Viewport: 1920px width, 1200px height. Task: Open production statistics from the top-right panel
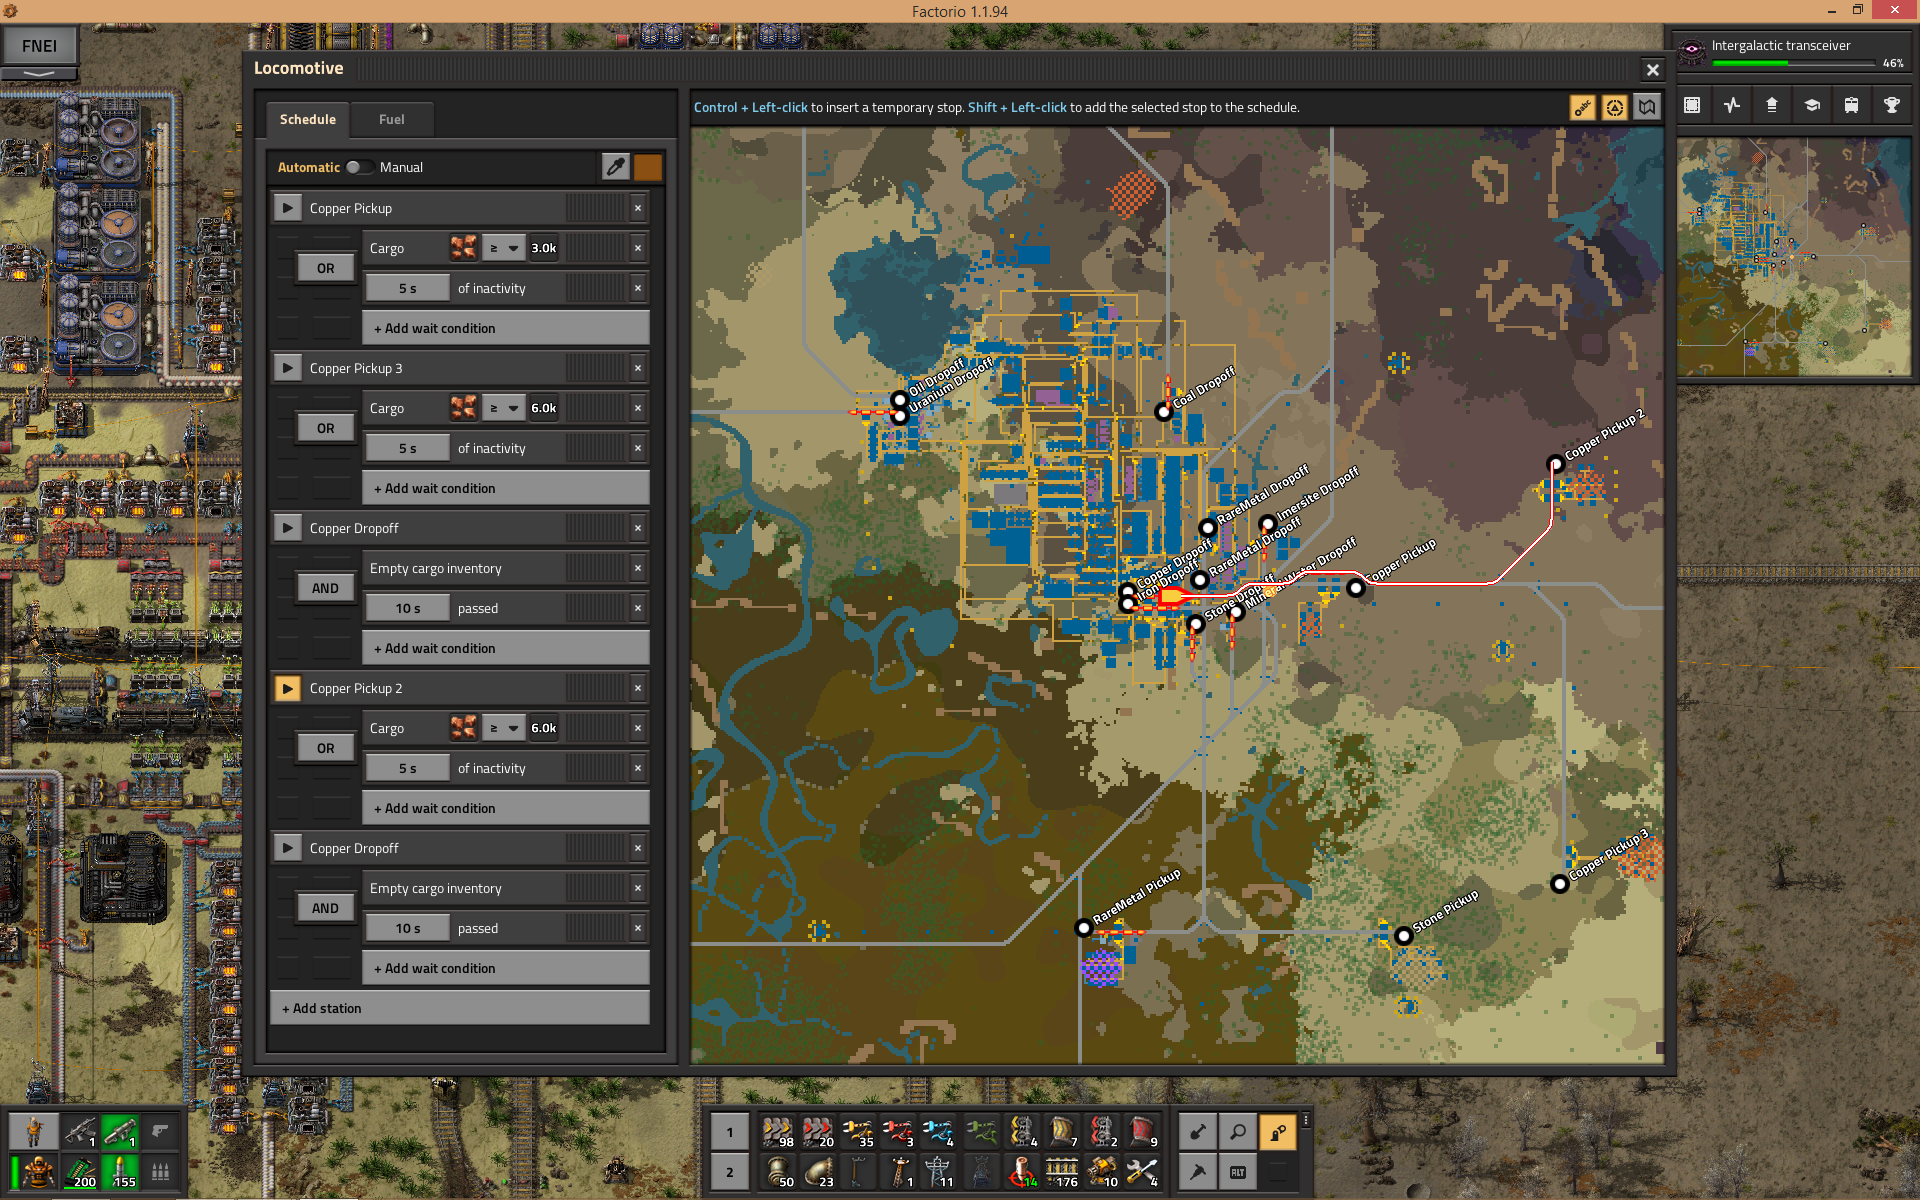[1732, 105]
